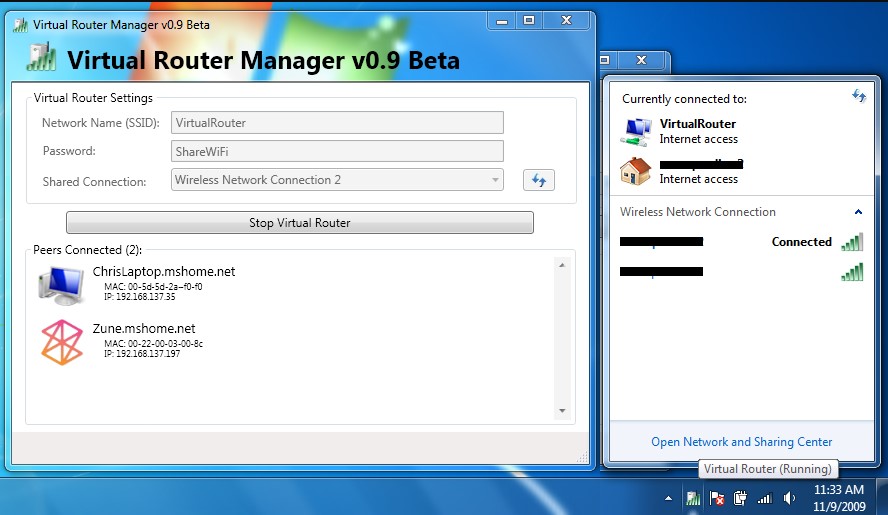Show hidden tray icons arrow
The width and height of the screenshot is (888, 515).
click(669, 497)
